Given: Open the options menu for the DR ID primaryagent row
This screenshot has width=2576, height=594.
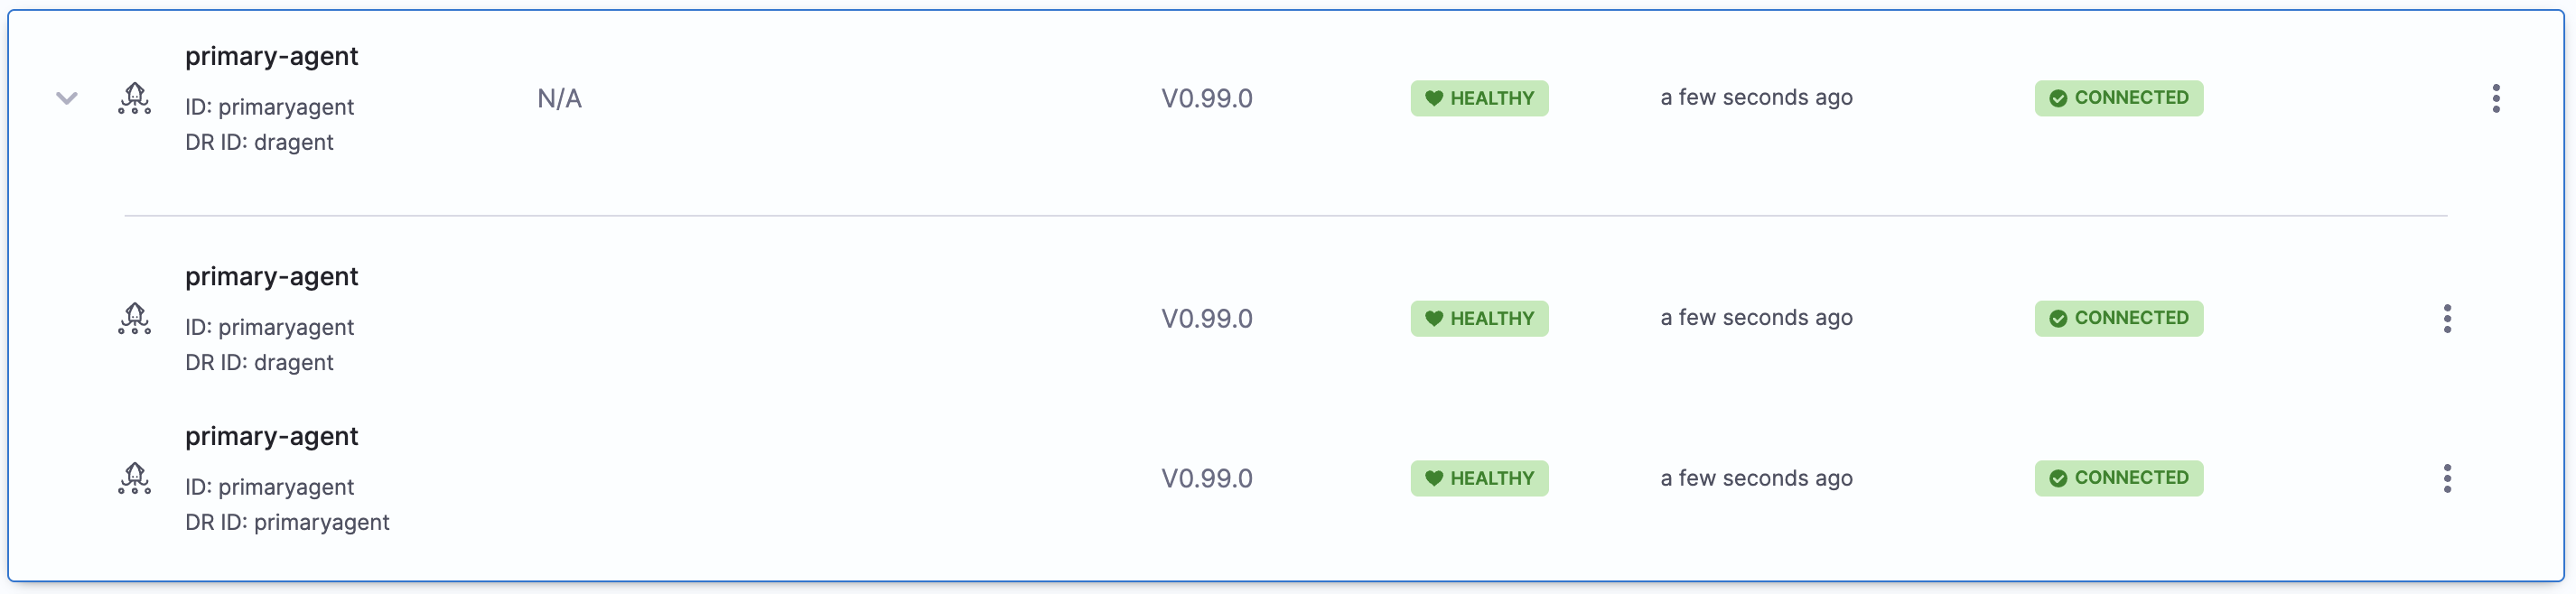Looking at the screenshot, I should point(2446,478).
